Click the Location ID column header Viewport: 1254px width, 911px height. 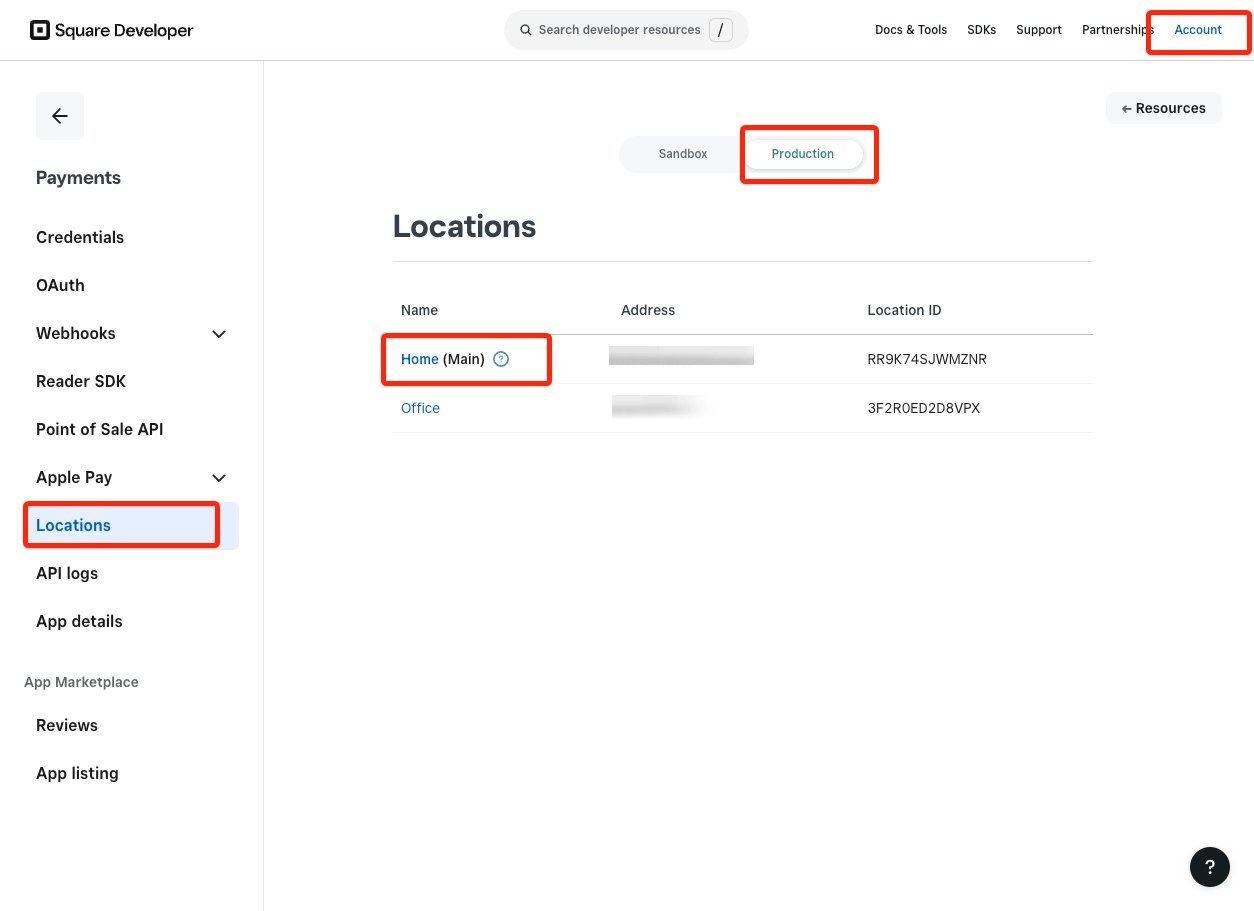pyautogui.click(x=904, y=310)
